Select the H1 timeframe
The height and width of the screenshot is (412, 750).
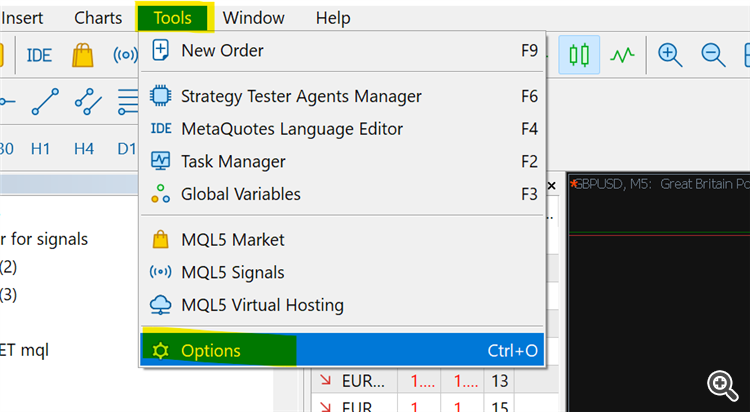(x=41, y=148)
